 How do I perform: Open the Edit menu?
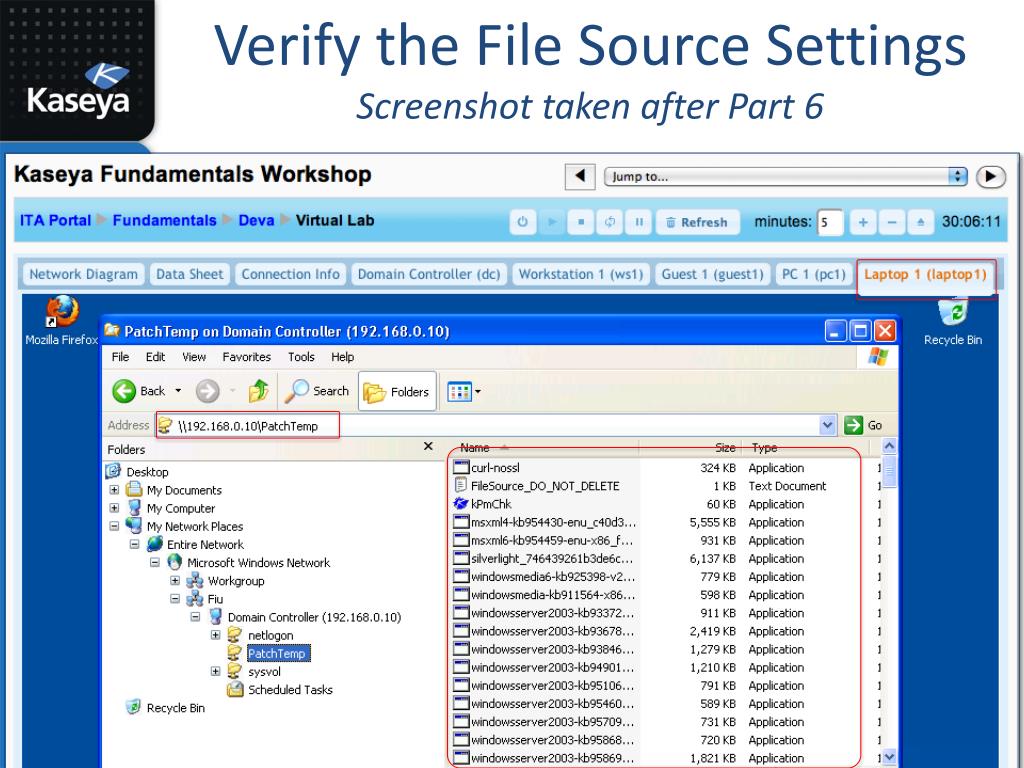(155, 357)
